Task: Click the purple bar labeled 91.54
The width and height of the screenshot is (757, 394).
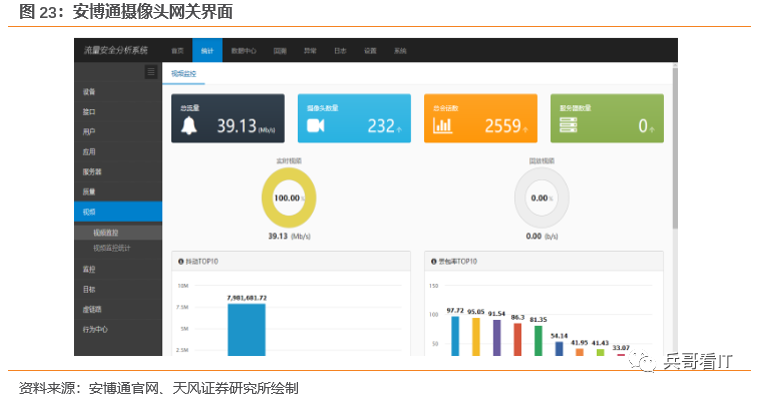Action: pyautogui.click(x=497, y=338)
